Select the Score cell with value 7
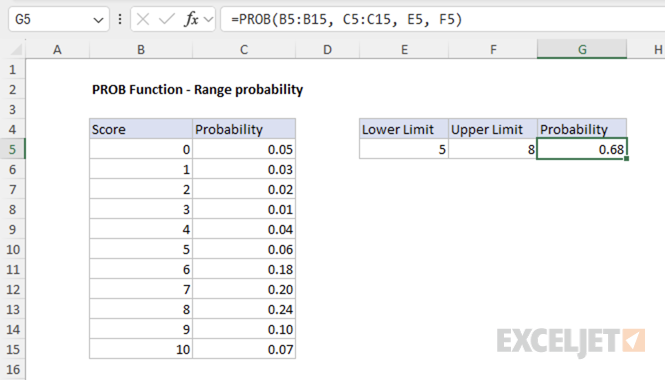 141,289
